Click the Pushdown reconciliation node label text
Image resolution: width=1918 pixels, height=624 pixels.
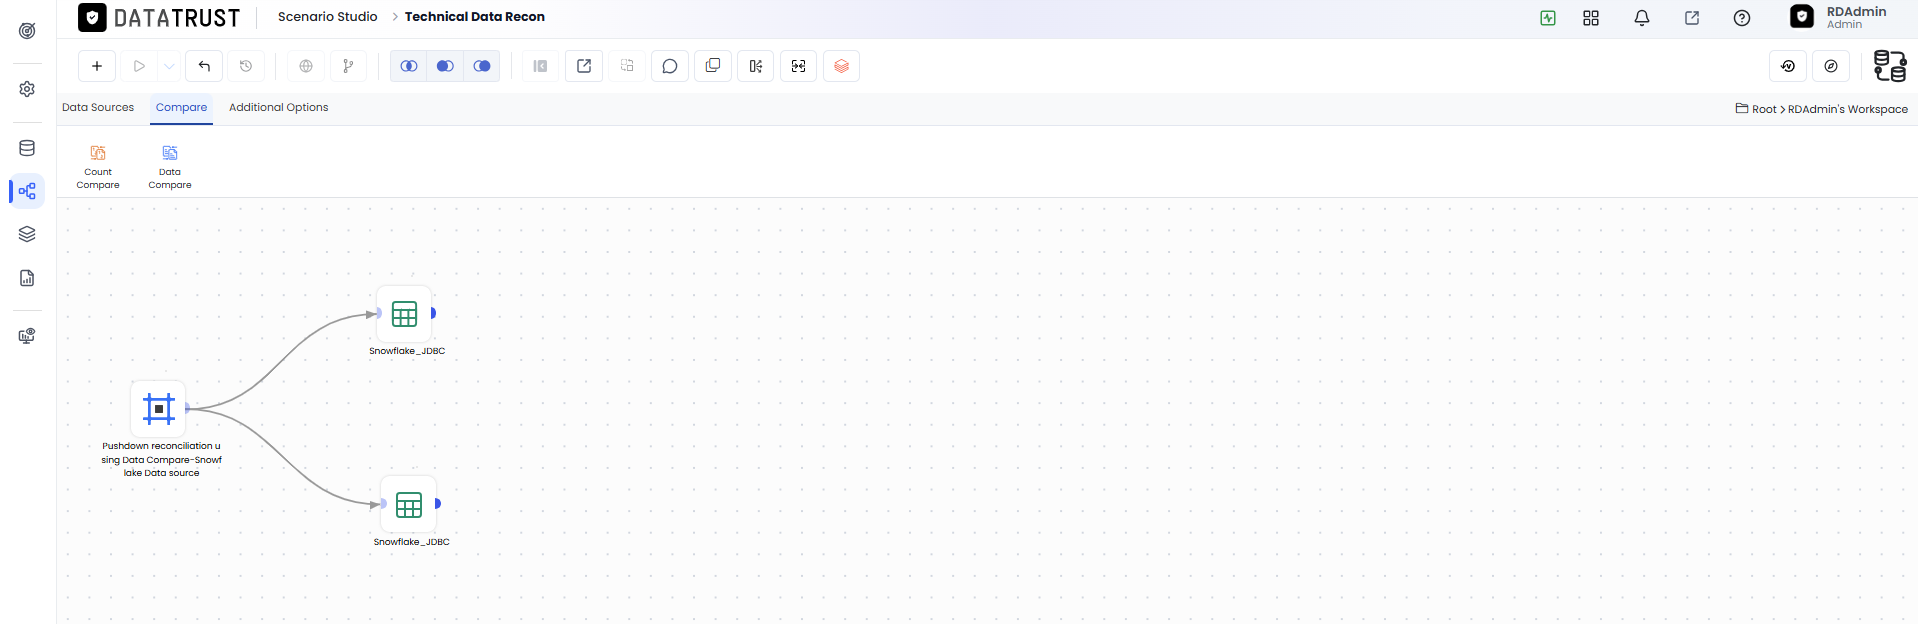(x=161, y=460)
